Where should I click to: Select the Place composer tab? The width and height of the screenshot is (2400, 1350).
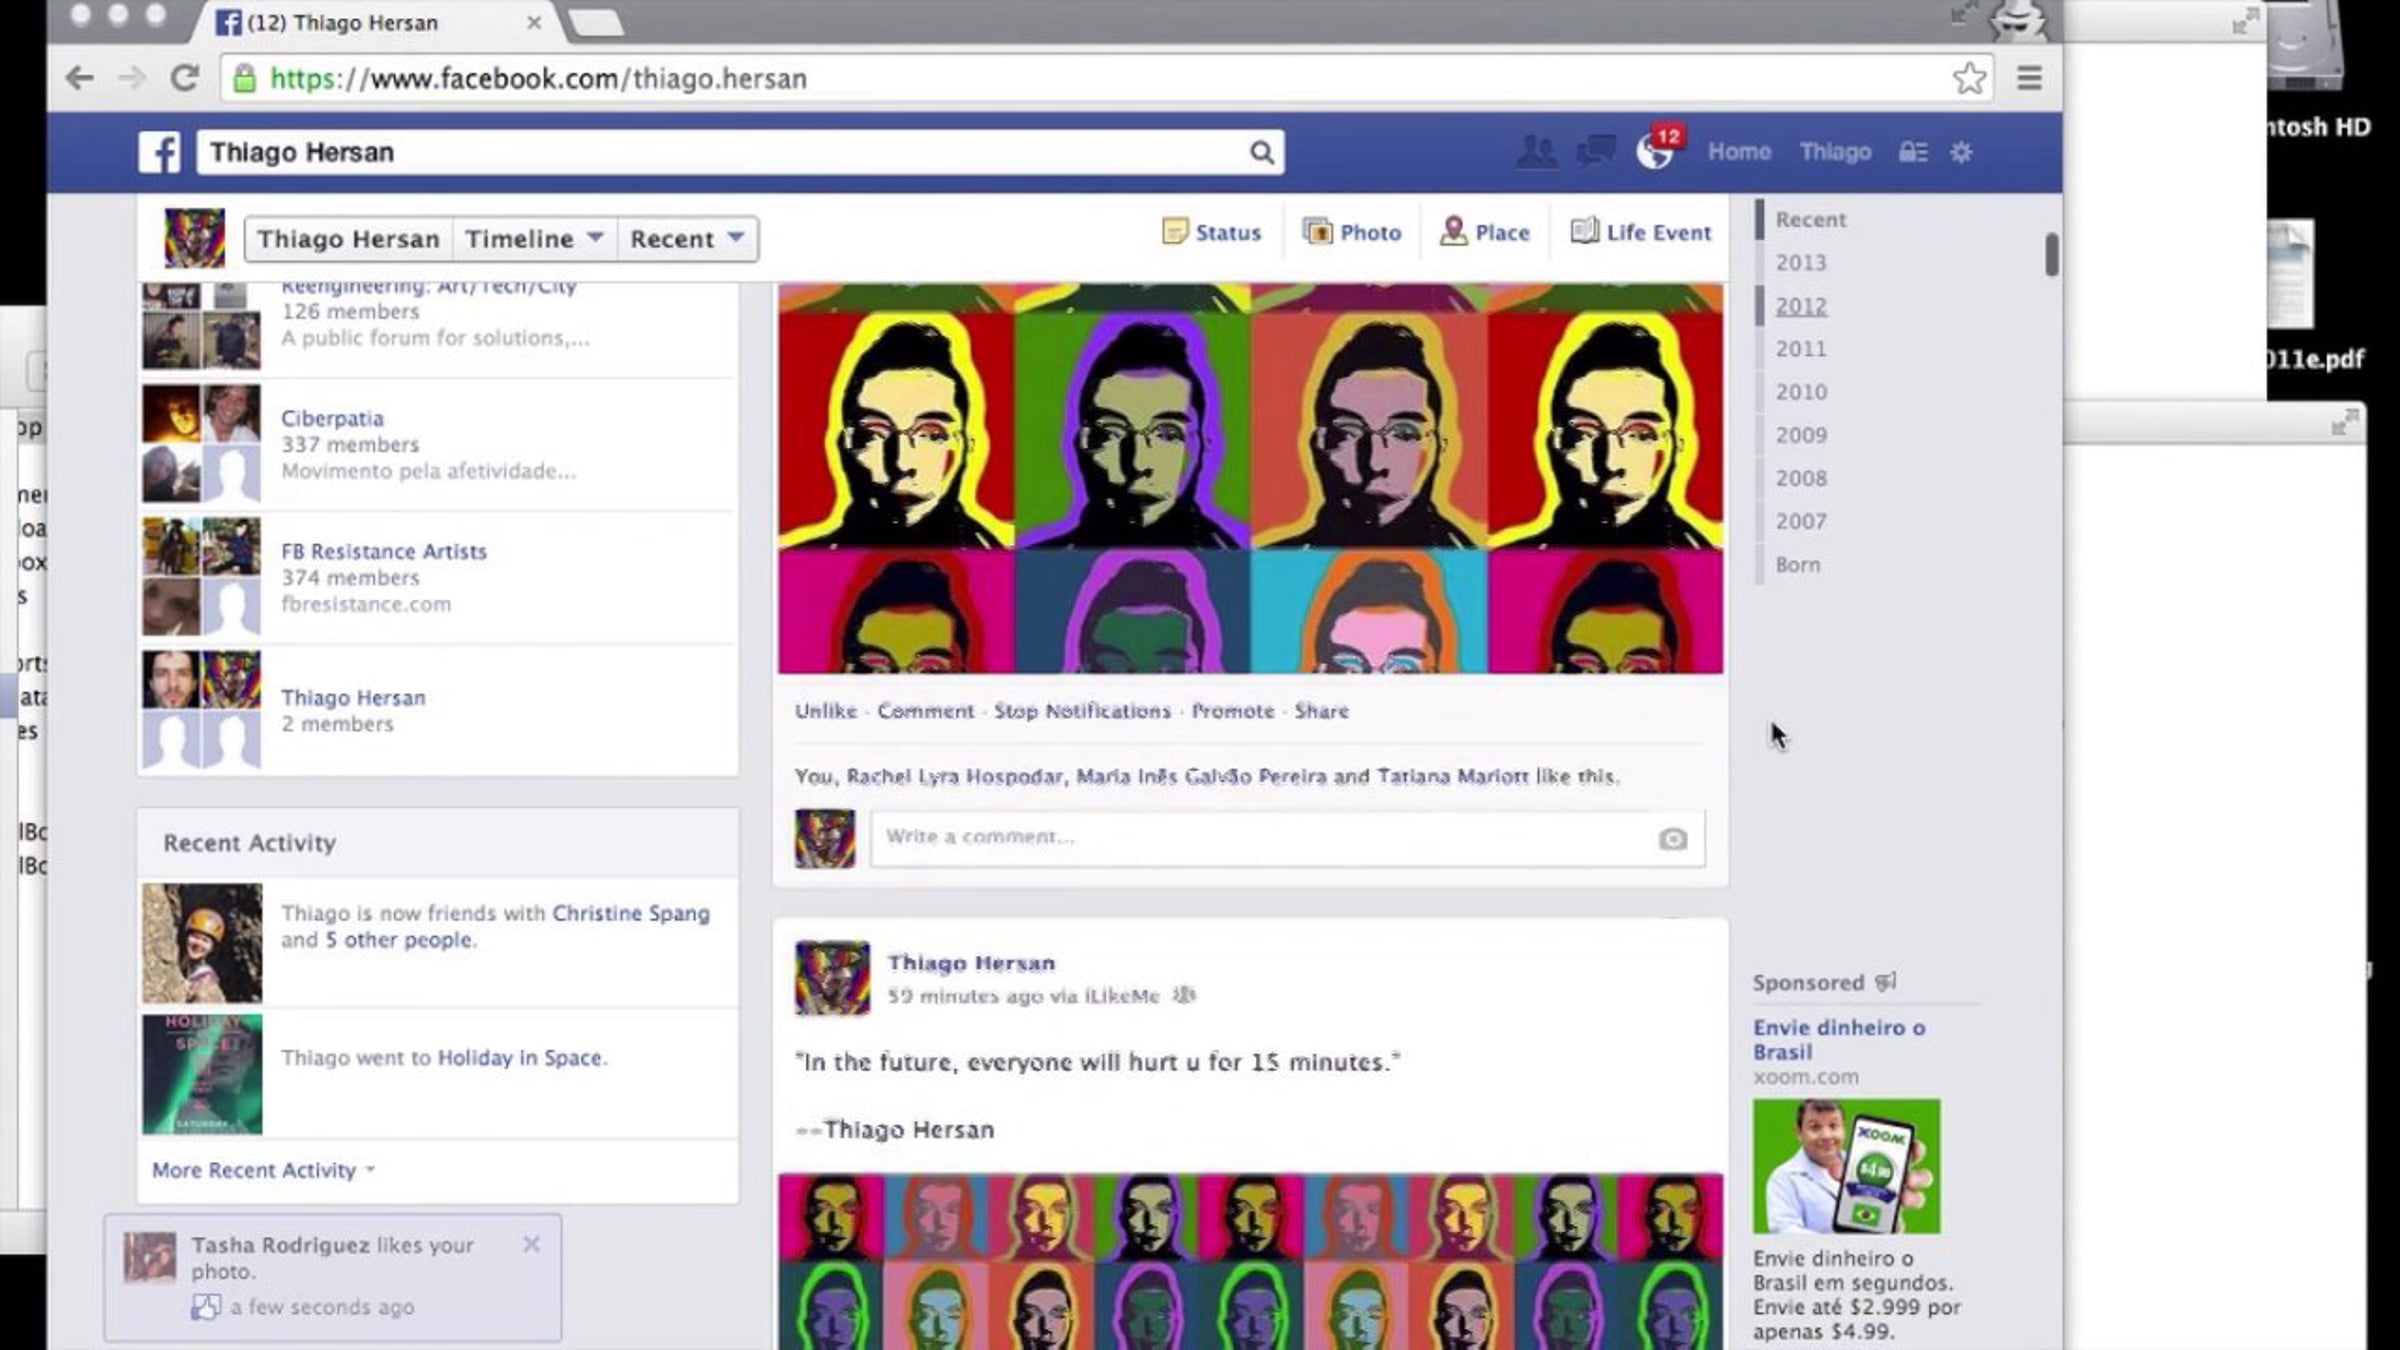pyautogui.click(x=1484, y=233)
